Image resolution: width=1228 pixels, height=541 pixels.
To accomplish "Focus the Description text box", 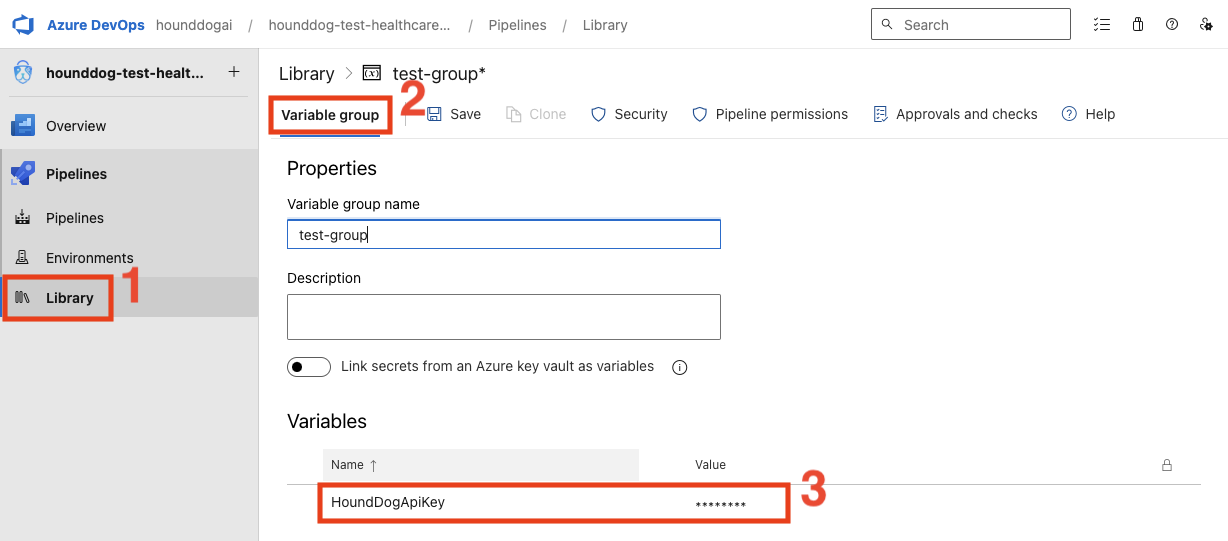I will coord(504,317).
